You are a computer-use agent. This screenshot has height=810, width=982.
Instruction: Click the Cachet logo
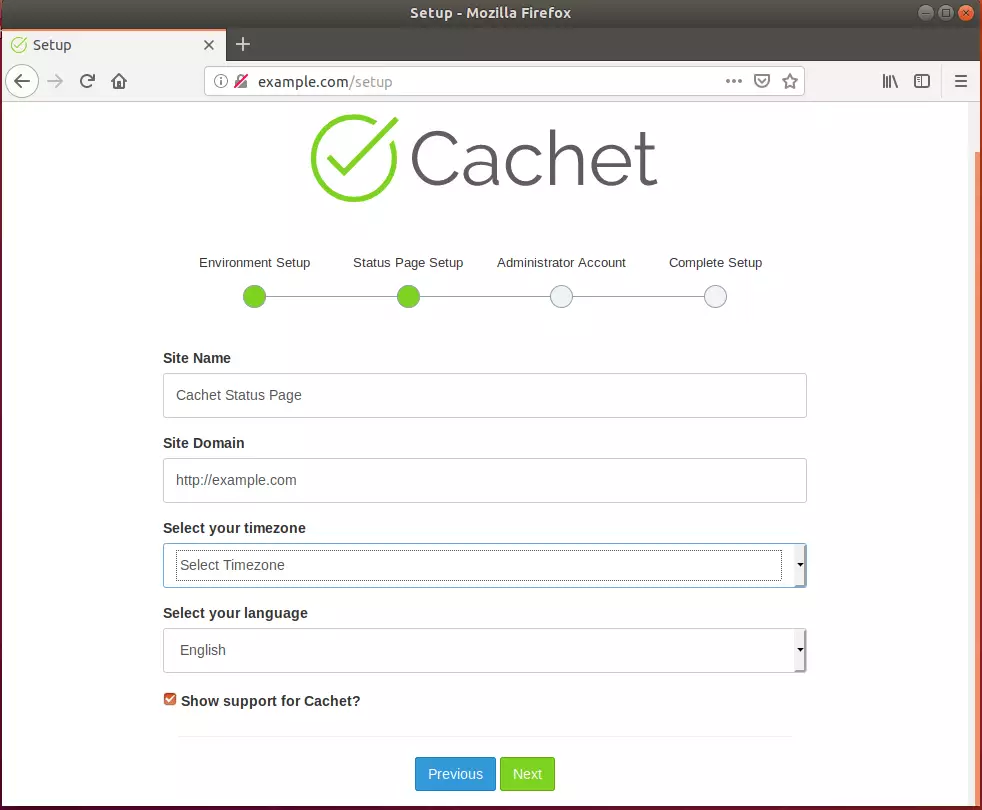tap(484, 158)
